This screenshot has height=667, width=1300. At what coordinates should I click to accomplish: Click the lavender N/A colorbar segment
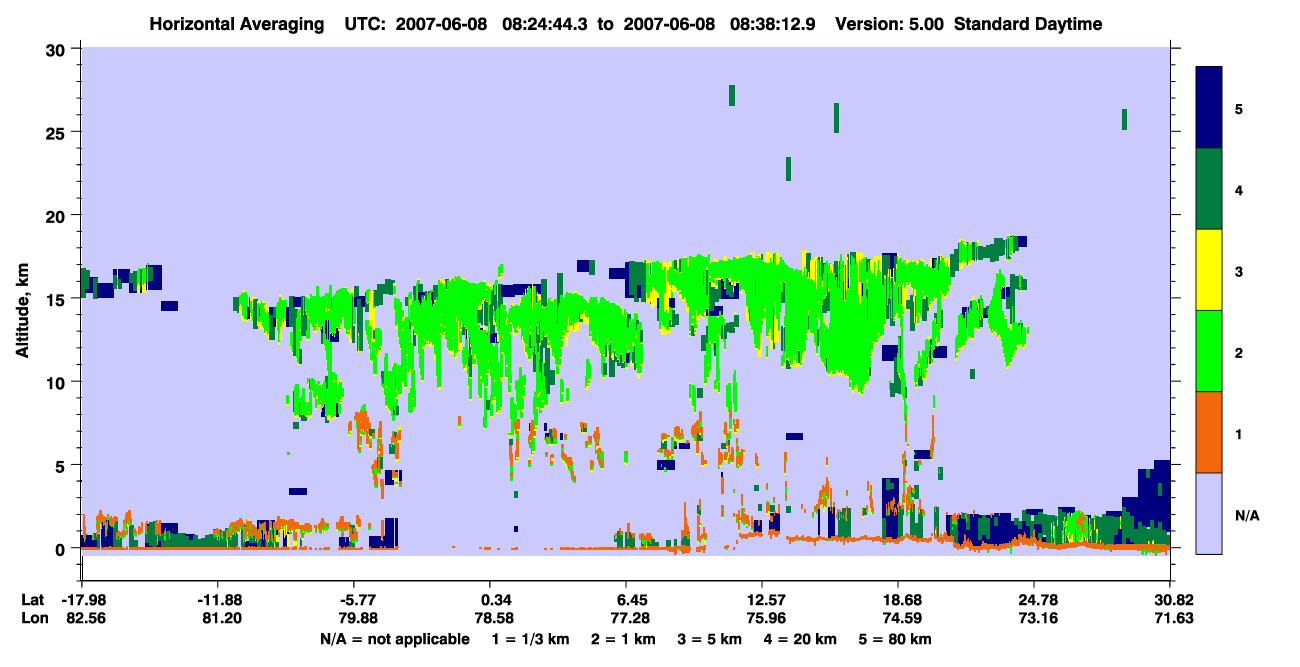coord(1209,513)
